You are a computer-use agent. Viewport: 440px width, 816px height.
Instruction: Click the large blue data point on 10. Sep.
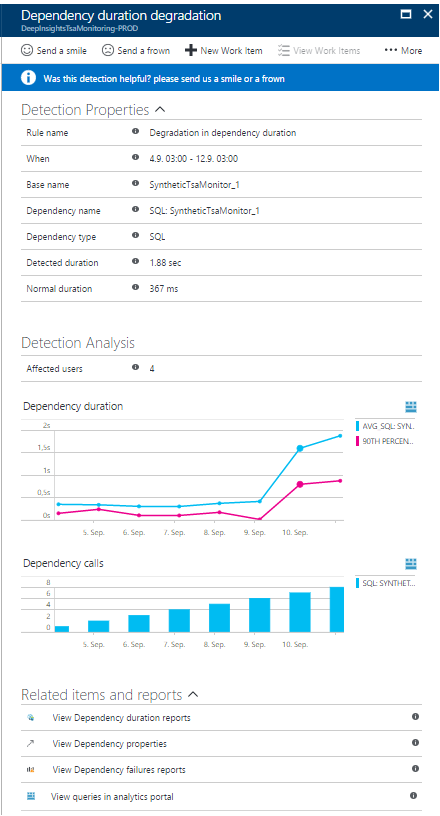[x=300, y=448]
